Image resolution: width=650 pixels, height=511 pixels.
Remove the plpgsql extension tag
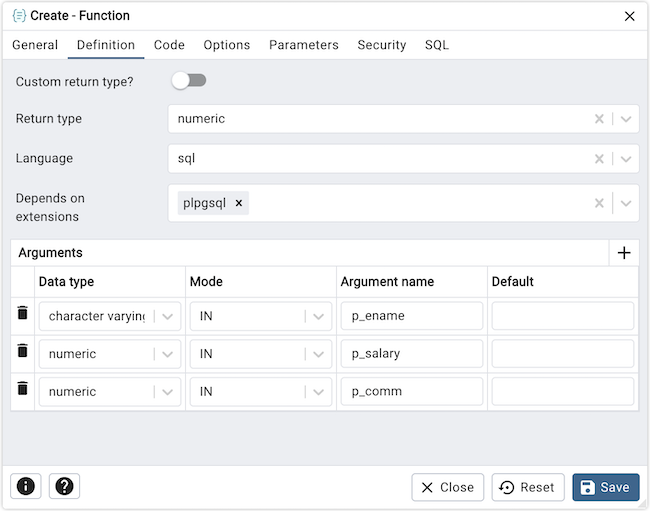[239, 203]
